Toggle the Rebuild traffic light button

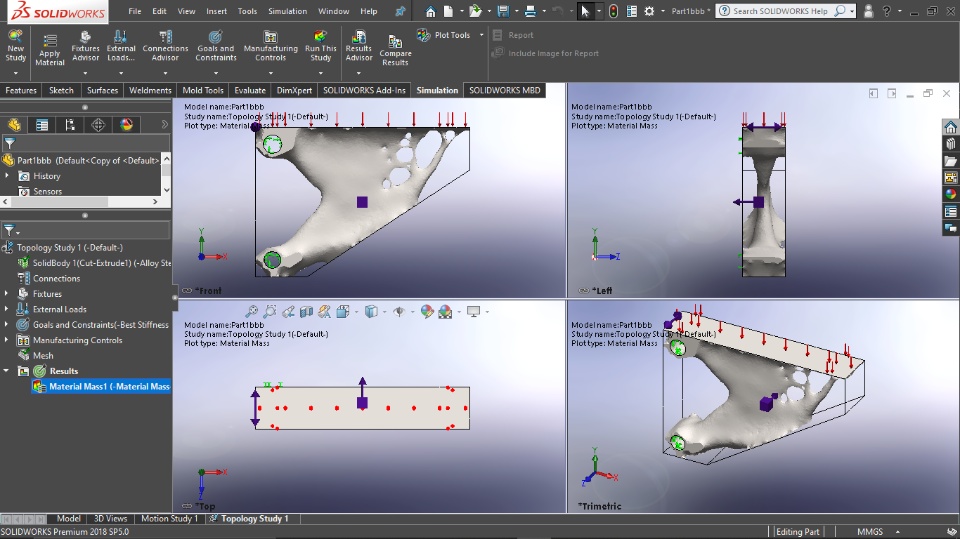(613, 11)
